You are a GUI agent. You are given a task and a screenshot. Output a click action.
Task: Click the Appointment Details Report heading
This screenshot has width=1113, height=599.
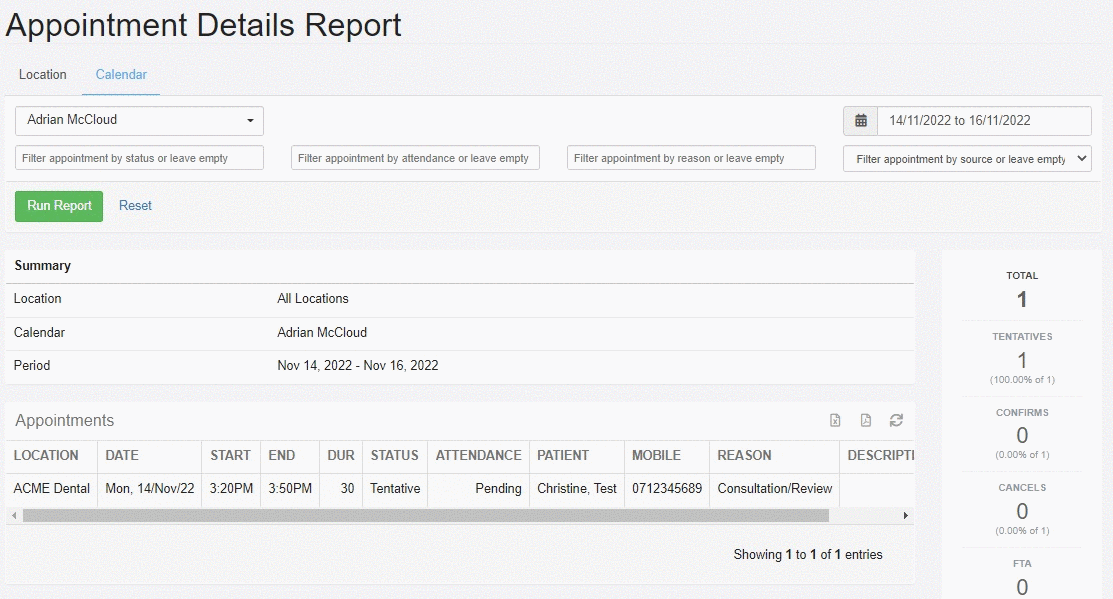pyautogui.click(x=203, y=26)
